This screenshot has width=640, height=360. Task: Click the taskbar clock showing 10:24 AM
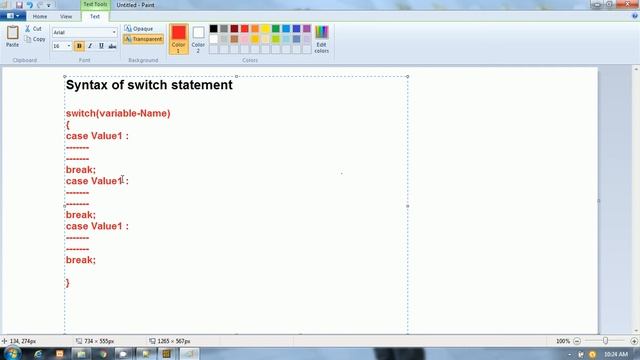616,354
